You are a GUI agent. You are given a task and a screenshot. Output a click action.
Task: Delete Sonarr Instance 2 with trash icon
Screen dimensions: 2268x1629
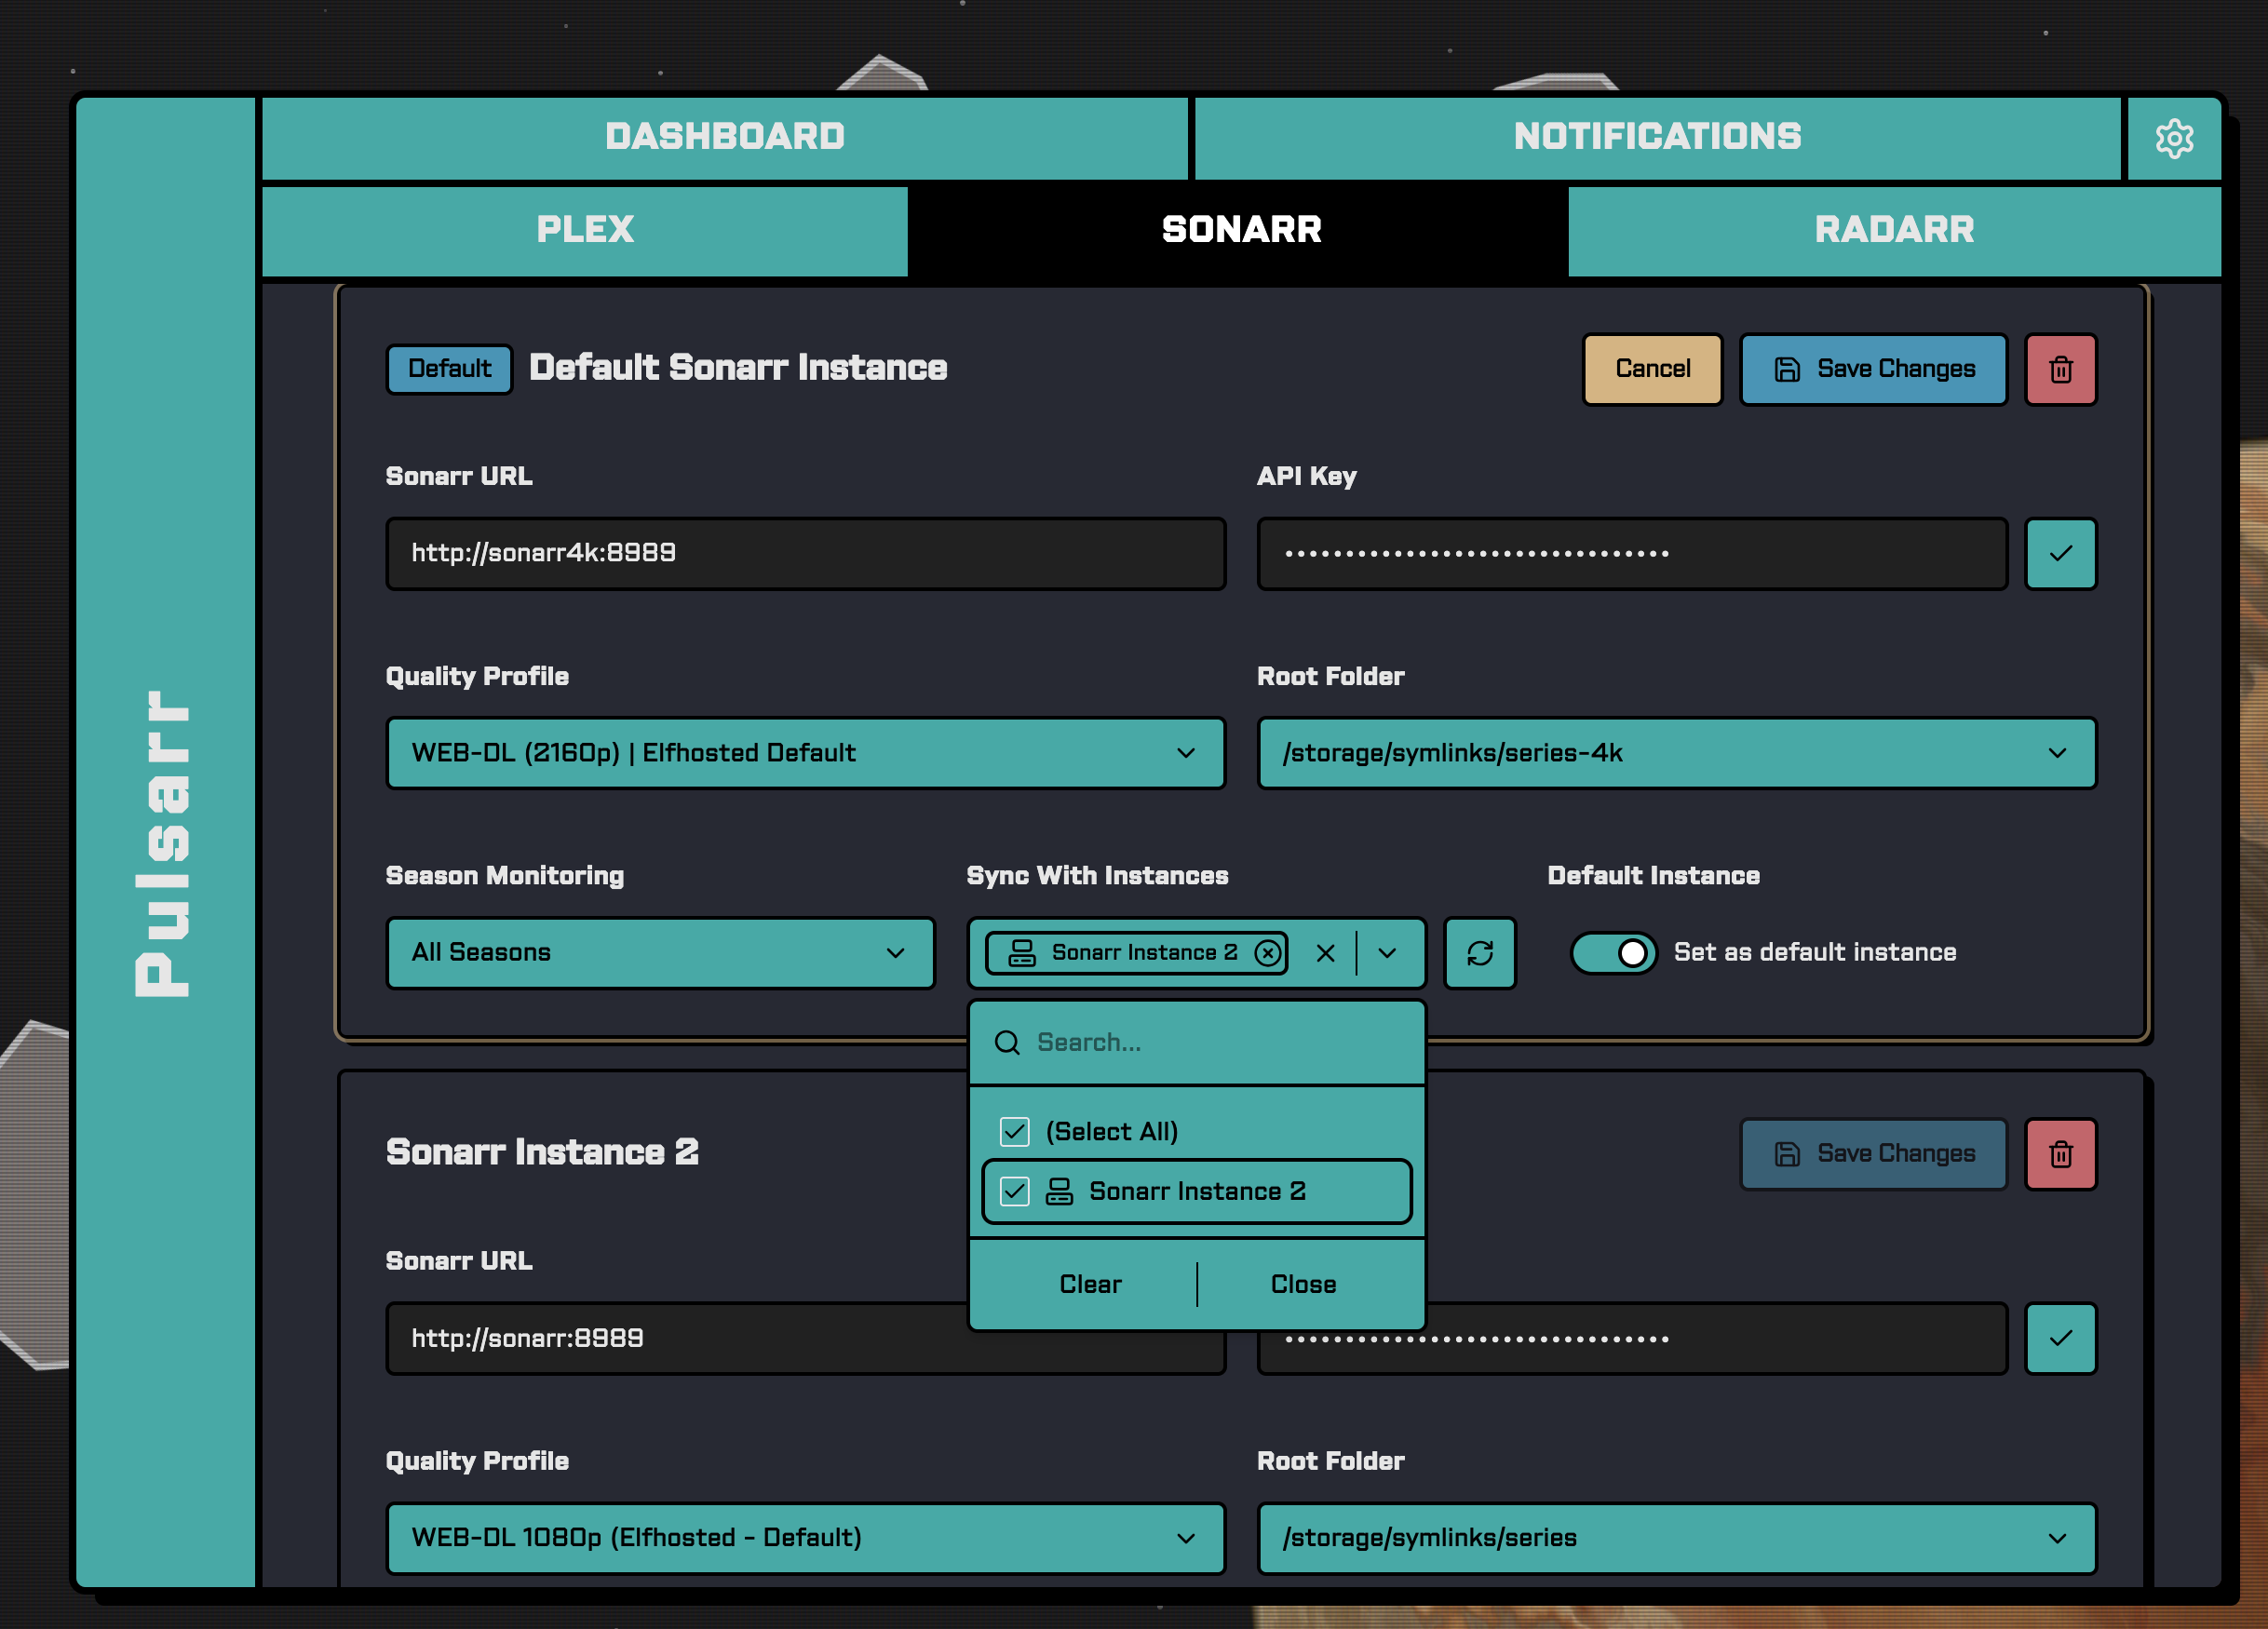2060,1153
